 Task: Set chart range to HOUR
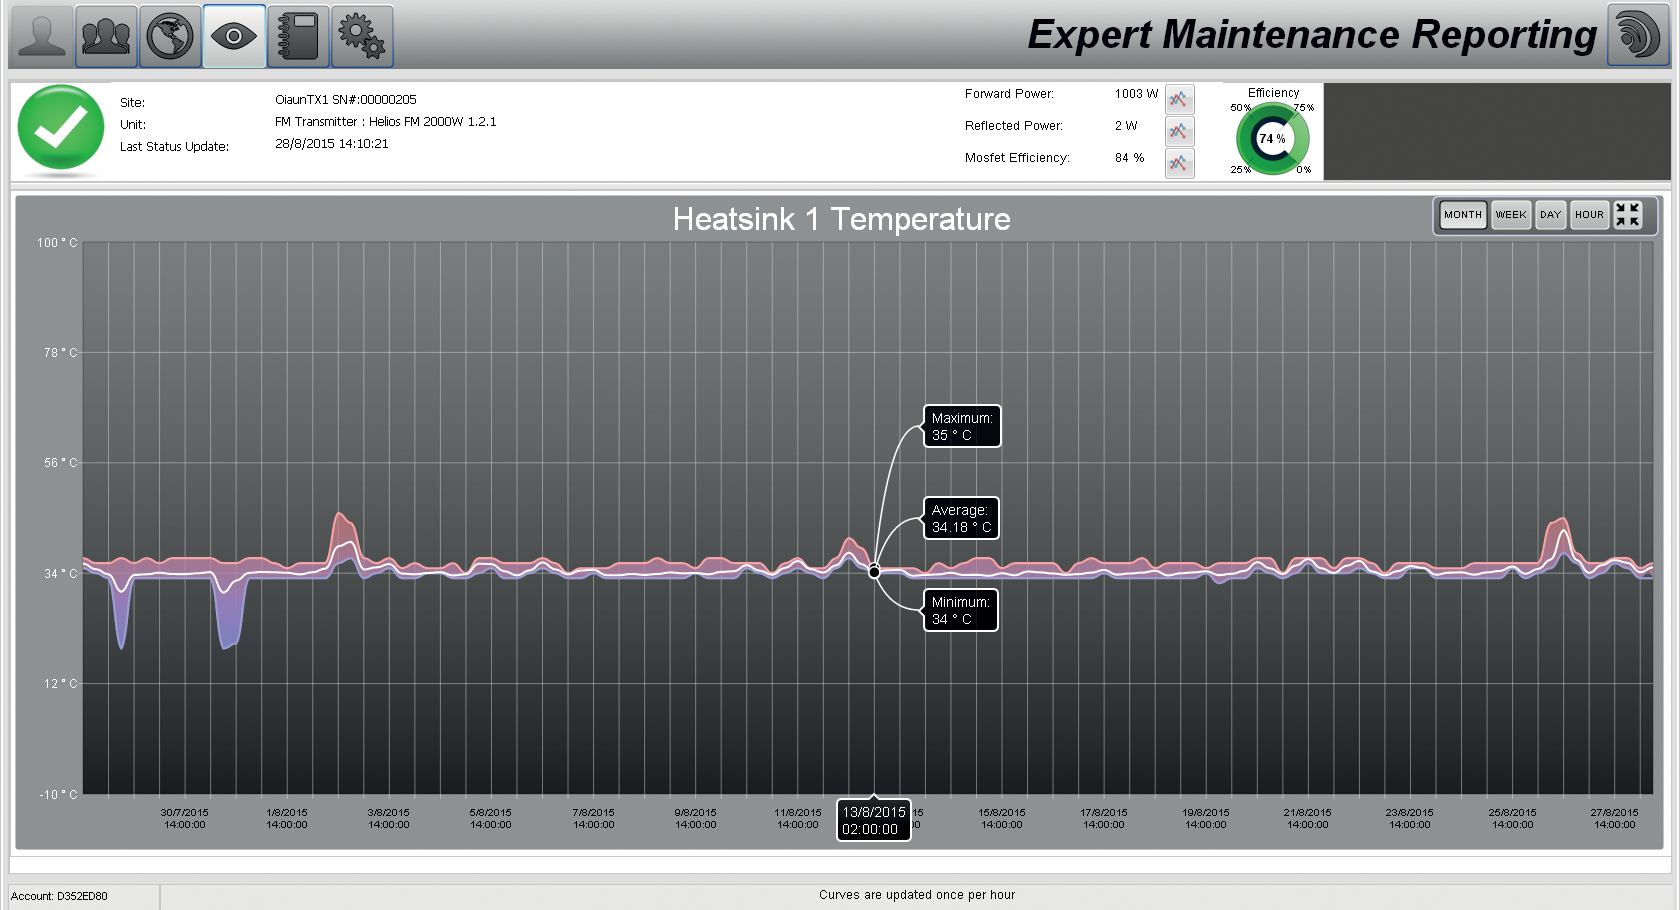(x=1589, y=215)
